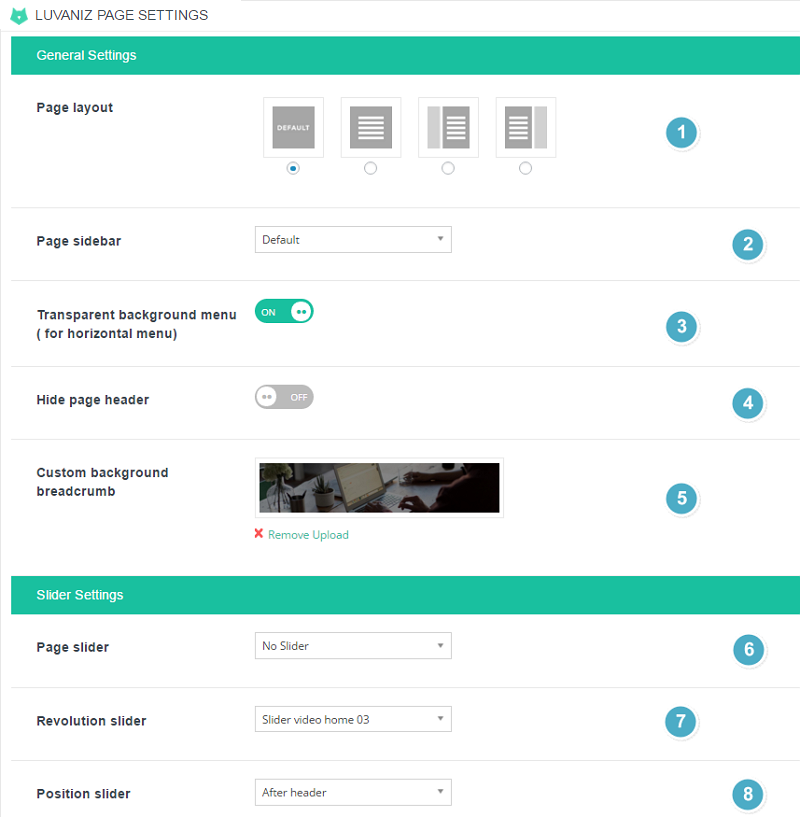Image resolution: width=800 pixels, height=817 pixels.
Task: Open the Position slider dropdown
Action: [x=353, y=793]
